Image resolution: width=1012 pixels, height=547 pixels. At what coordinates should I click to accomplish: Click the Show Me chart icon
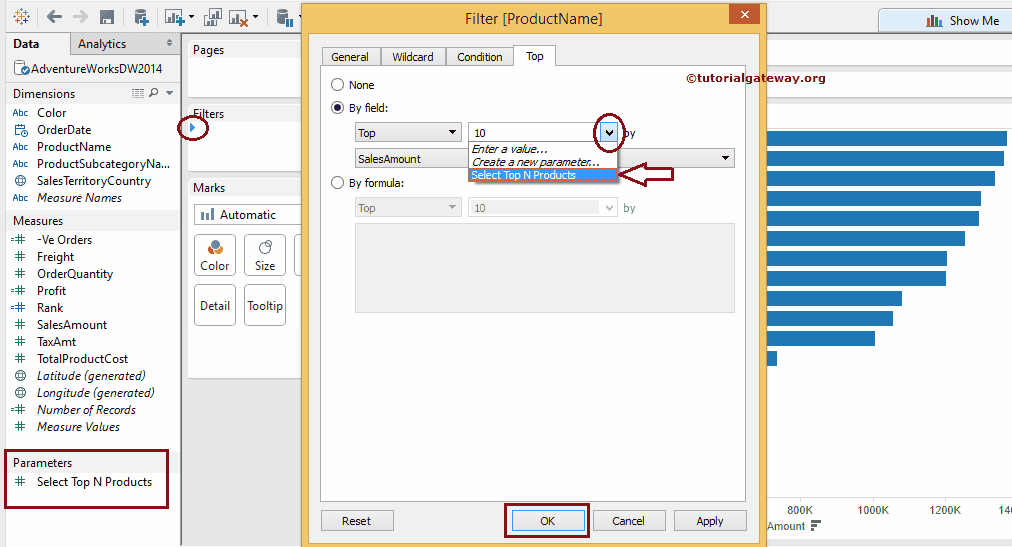(x=934, y=21)
